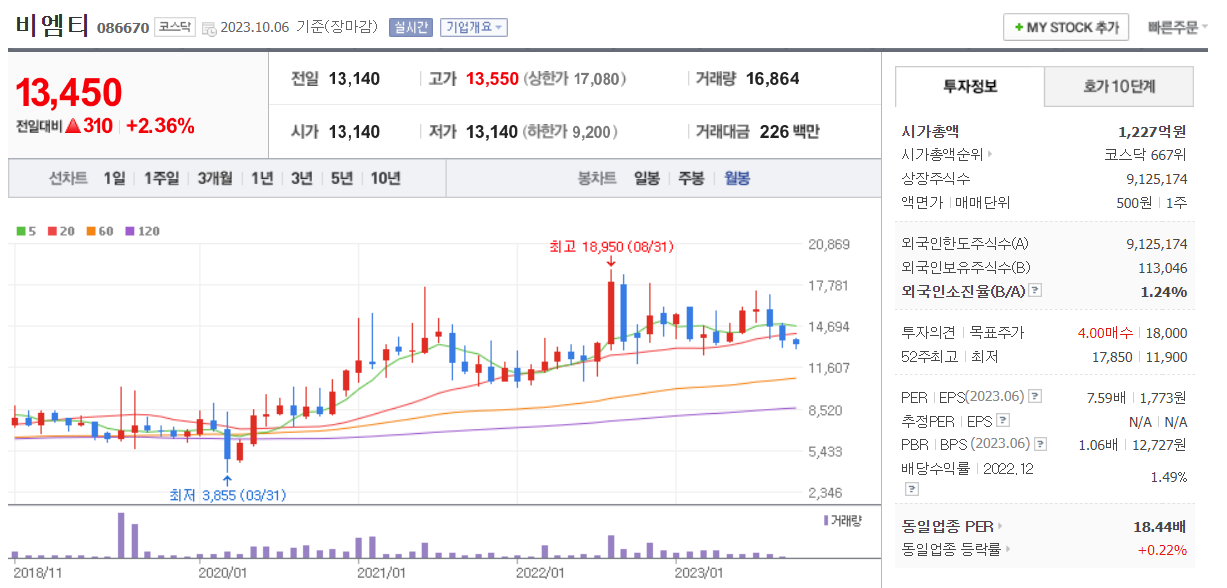Click the 실시간 real-time badge
The image size is (1227, 588).
[411, 27]
